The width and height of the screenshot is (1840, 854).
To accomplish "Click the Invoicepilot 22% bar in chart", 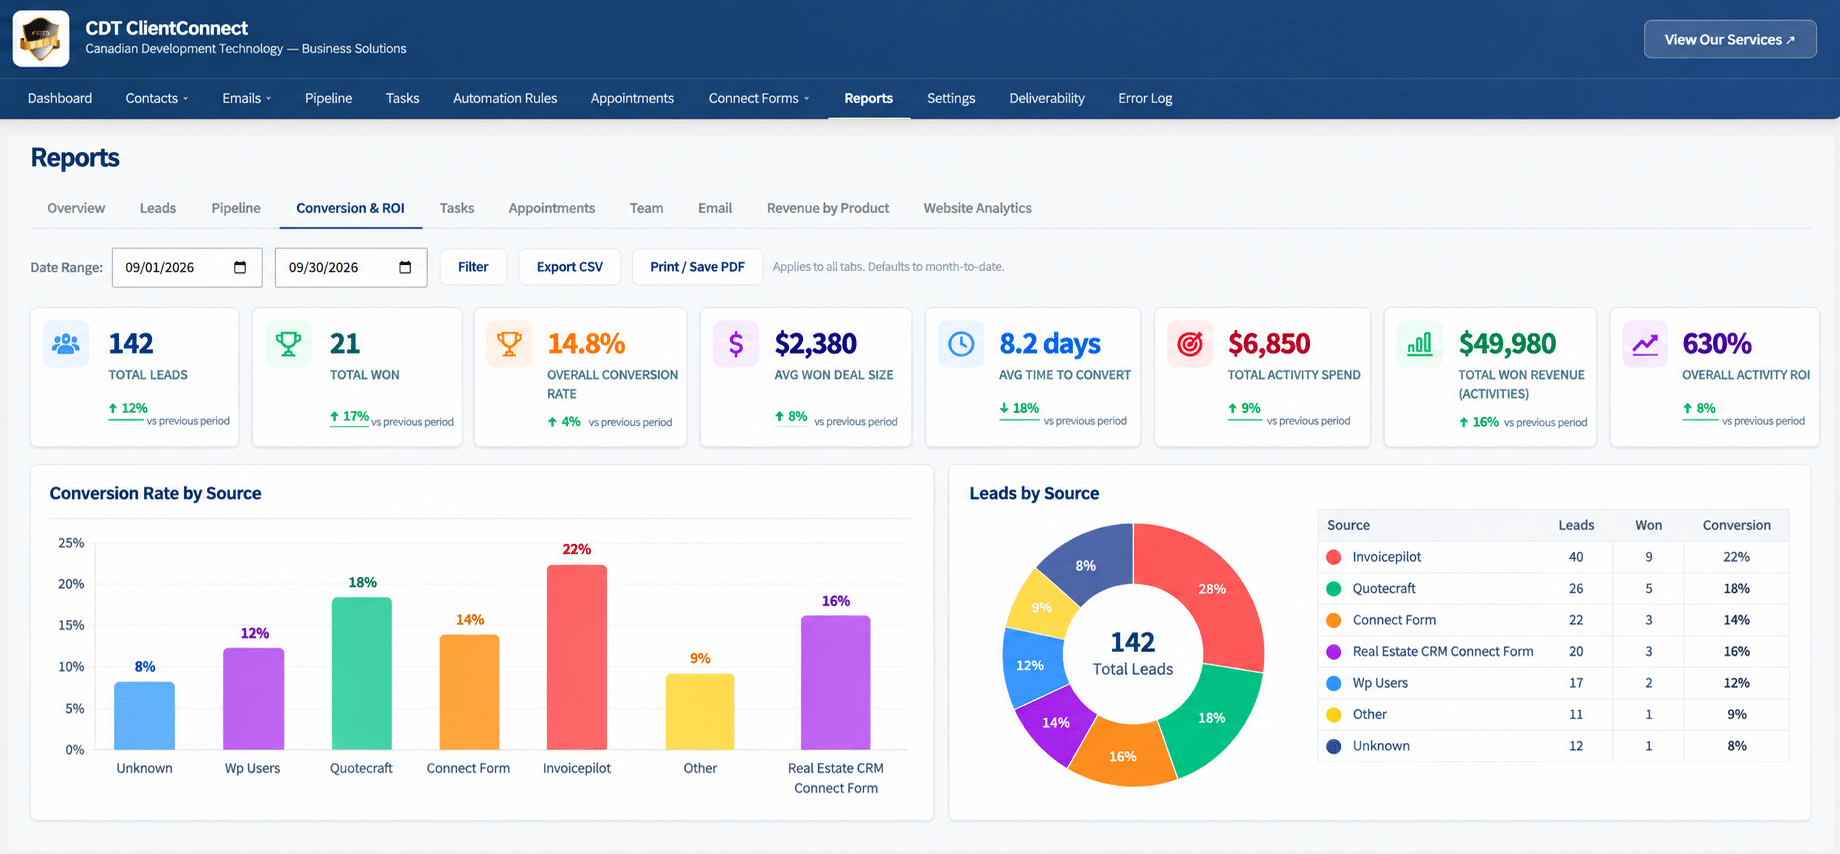I will [x=577, y=657].
